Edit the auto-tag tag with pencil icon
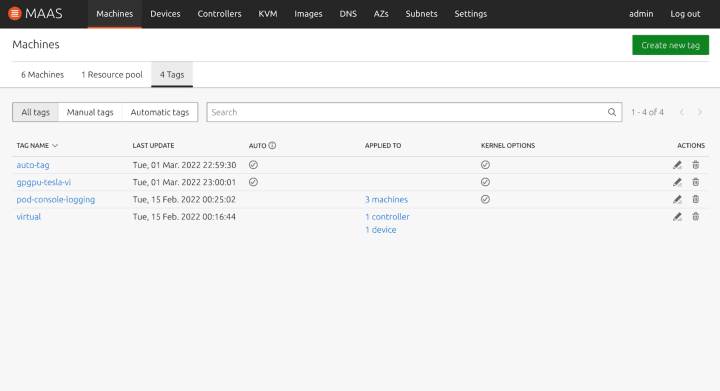 tap(677, 165)
